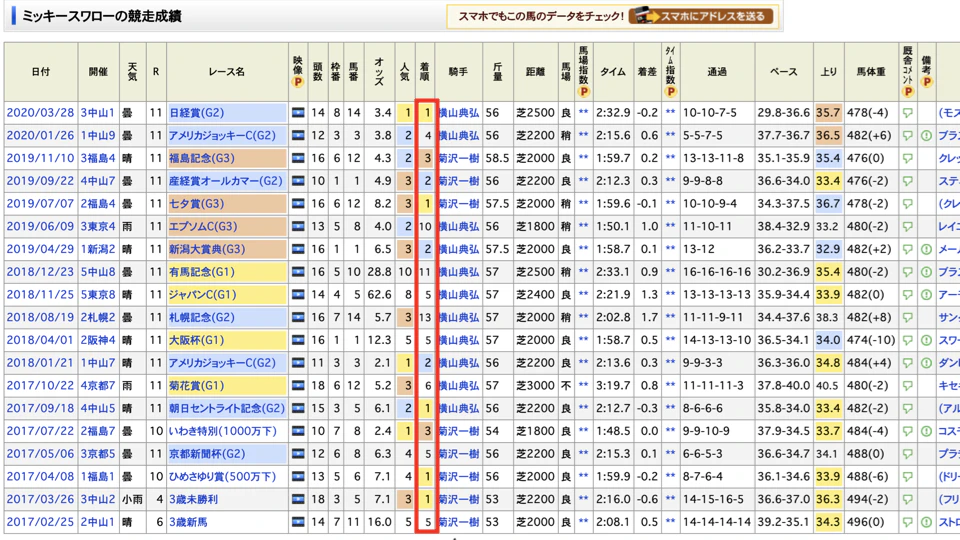Click the 着順 column header
The height and width of the screenshot is (540, 960).
pyautogui.click(x=425, y=72)
